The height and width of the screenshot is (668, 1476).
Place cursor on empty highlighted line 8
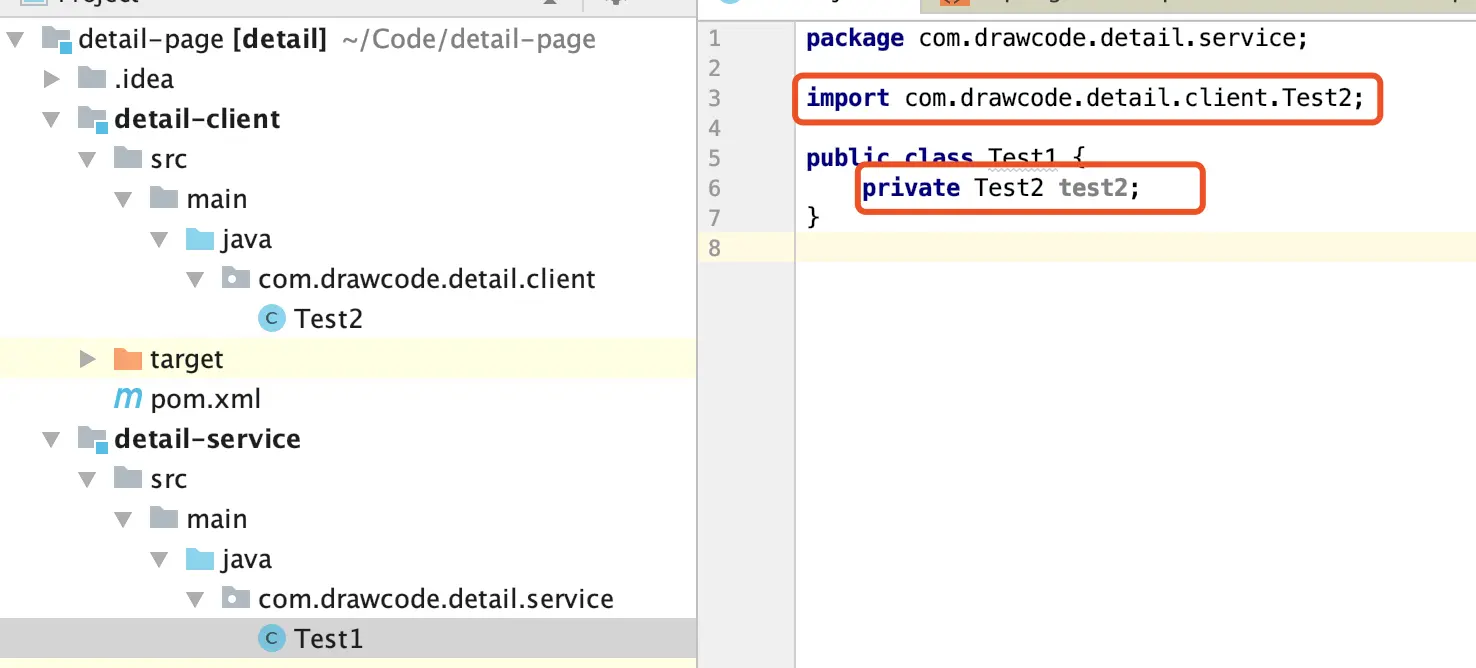pos(1135,248)
